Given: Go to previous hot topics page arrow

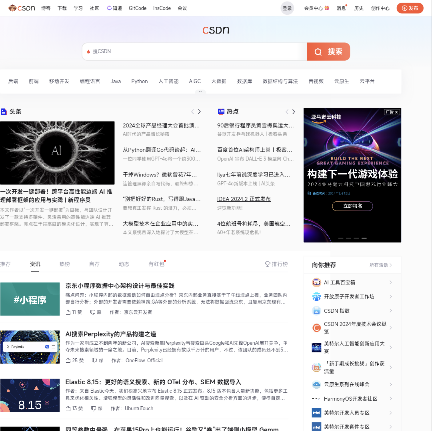Looking at the screenshot, I should [287, 112].
